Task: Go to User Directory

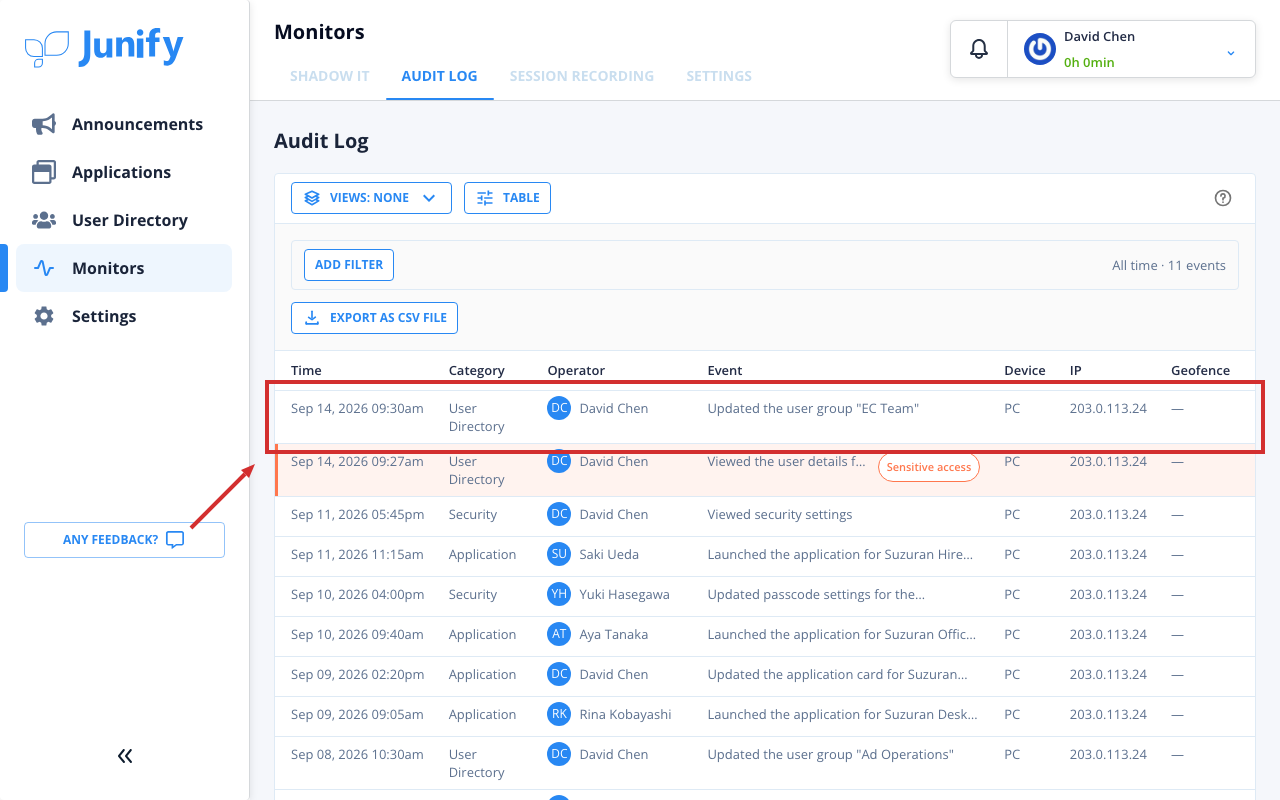Action: point(124,220)
